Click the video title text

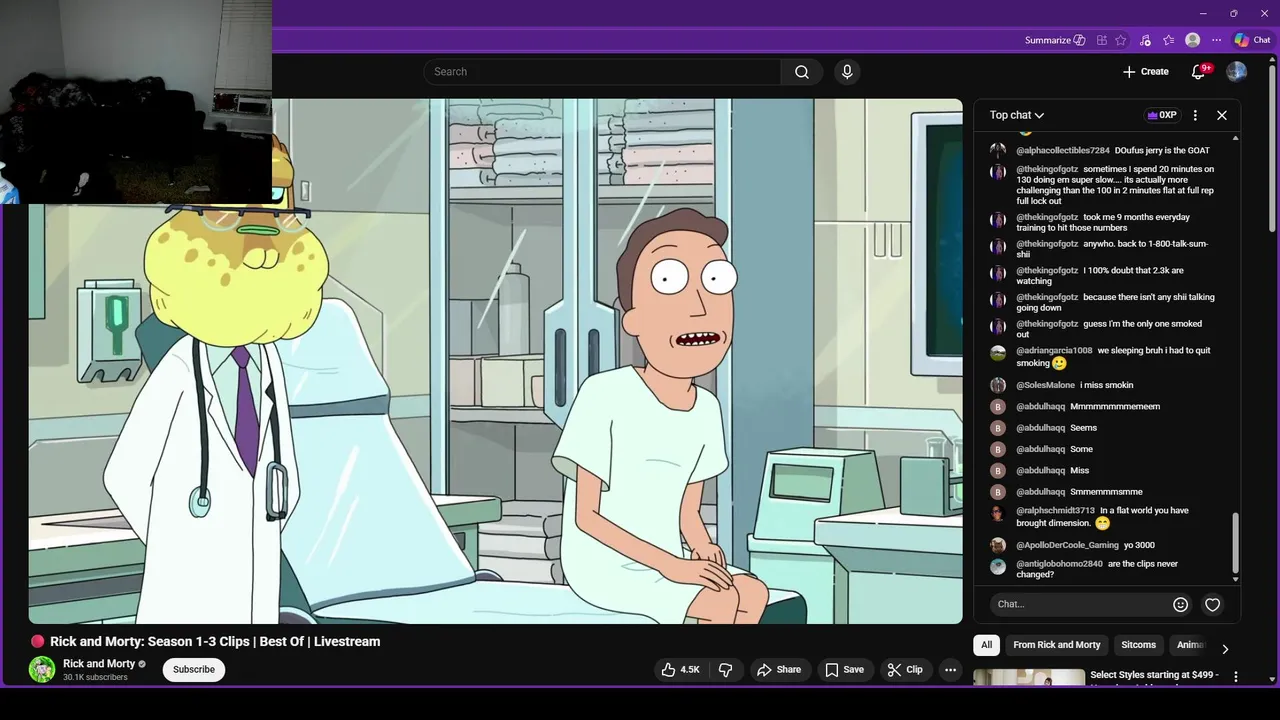(215, 642)
